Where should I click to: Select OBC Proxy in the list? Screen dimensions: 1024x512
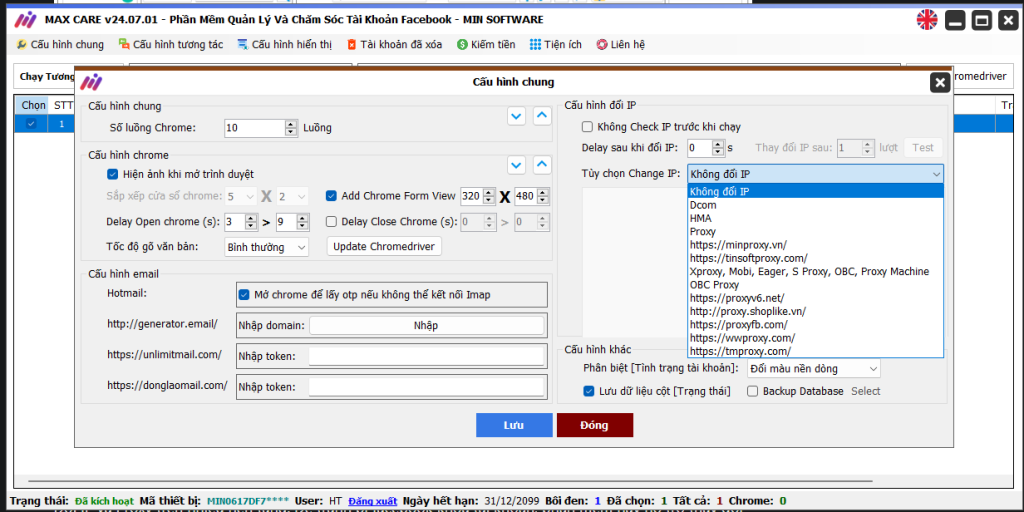click(x=815, y=285)
